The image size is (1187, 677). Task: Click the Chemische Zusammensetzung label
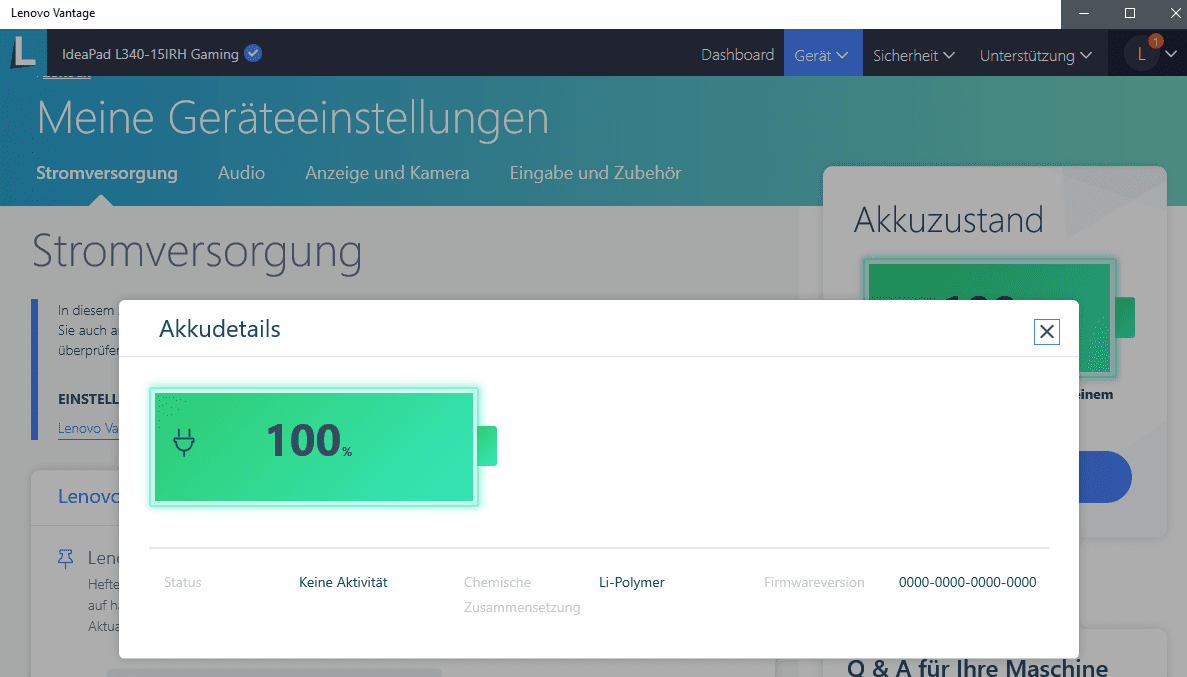[x=522, y=594]
